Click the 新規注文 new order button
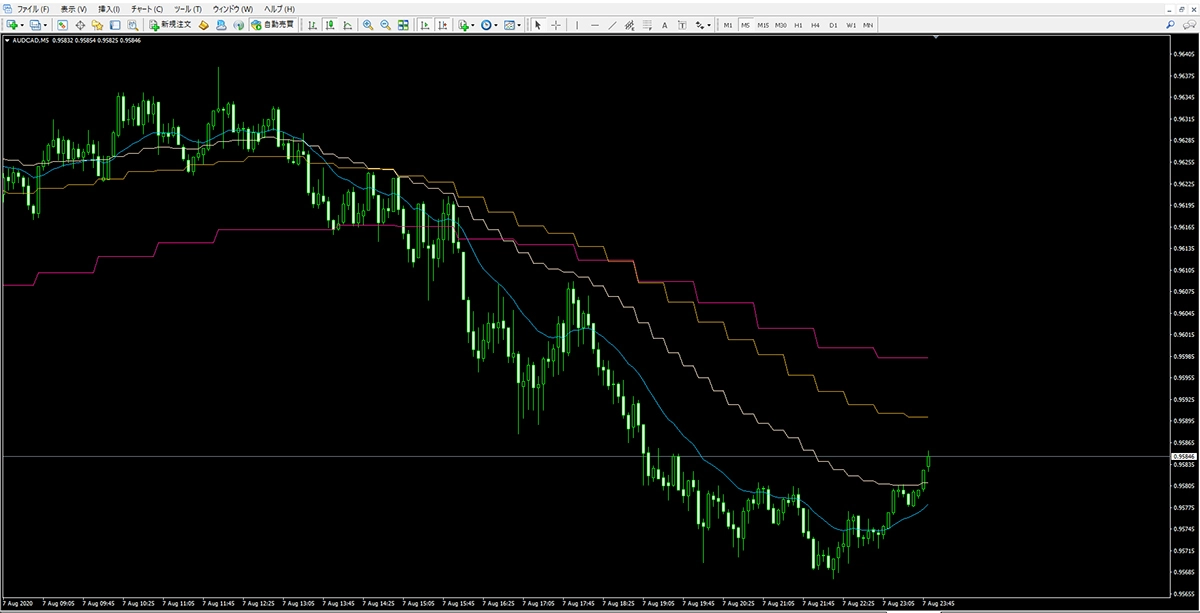 (170, 24)
